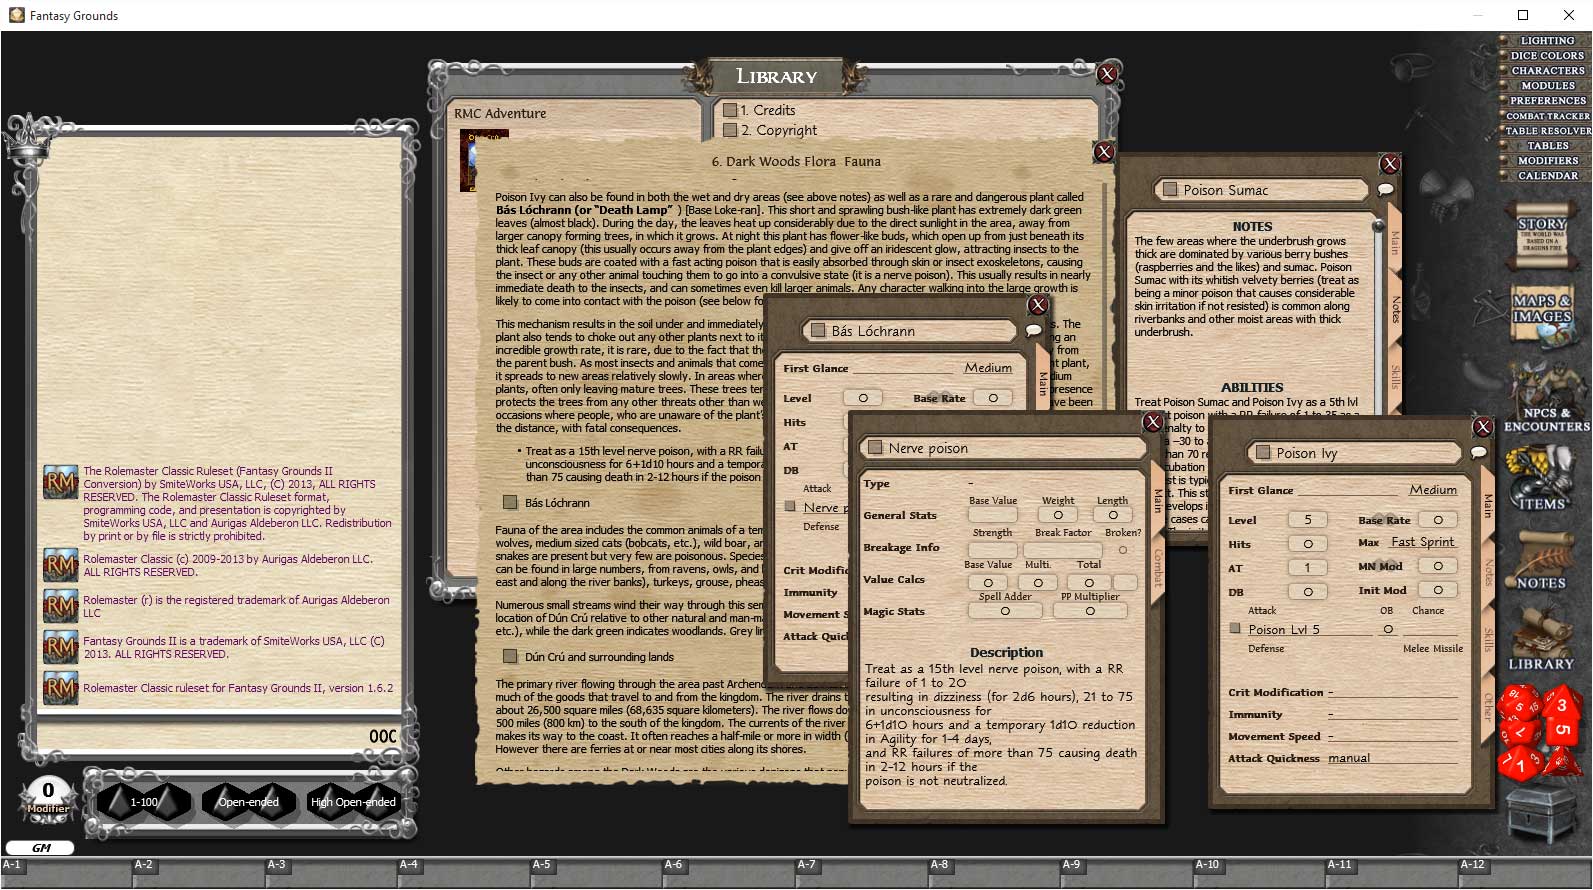Change the manual Attack Quickness value
The image size is (1593, 890).
click(1349, 758)
